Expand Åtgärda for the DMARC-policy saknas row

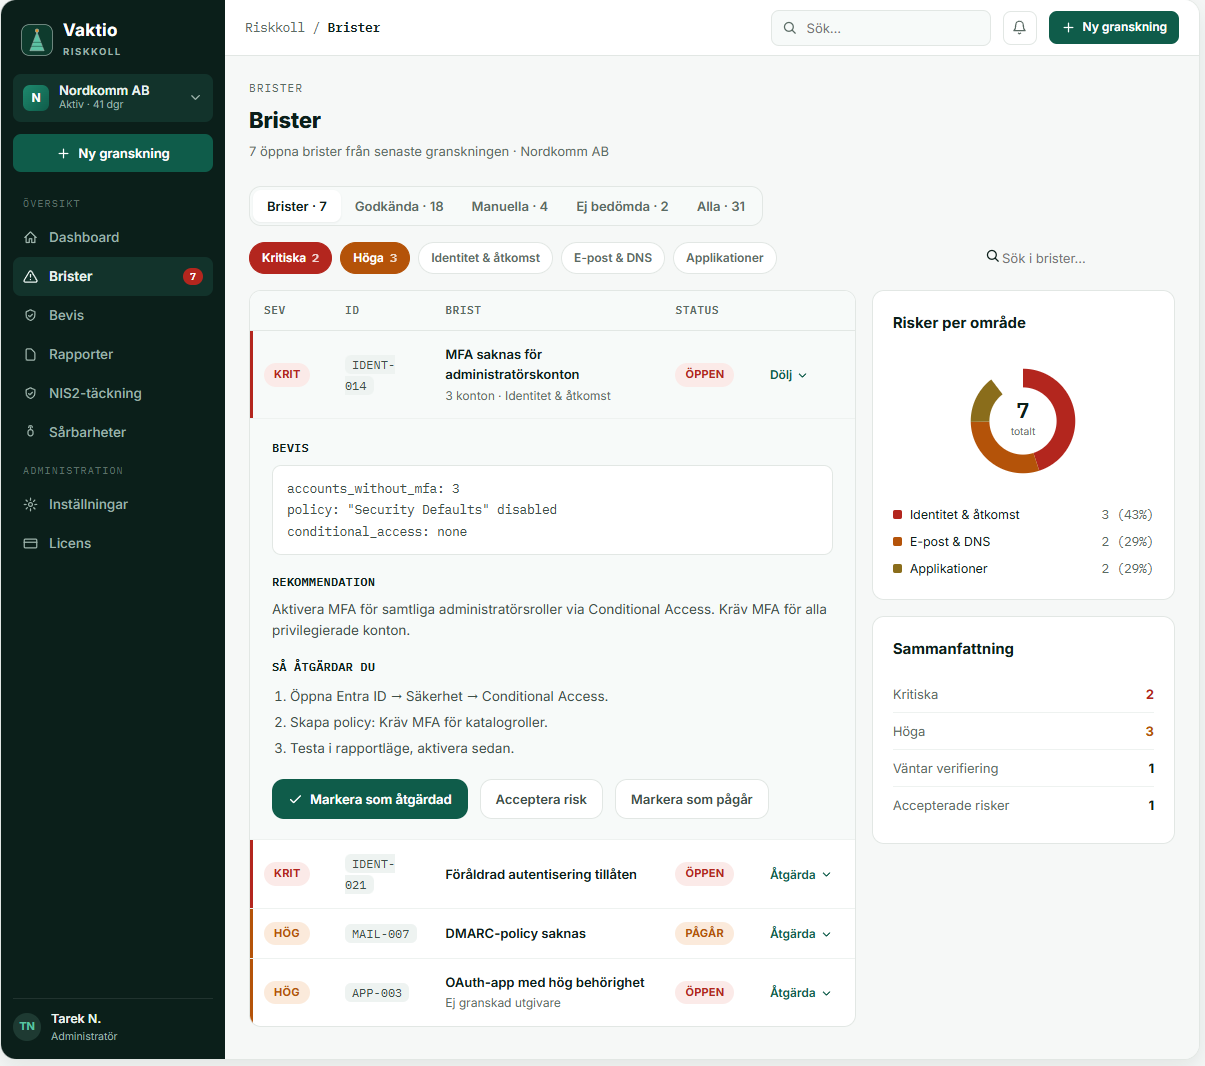tap(800, 933)
